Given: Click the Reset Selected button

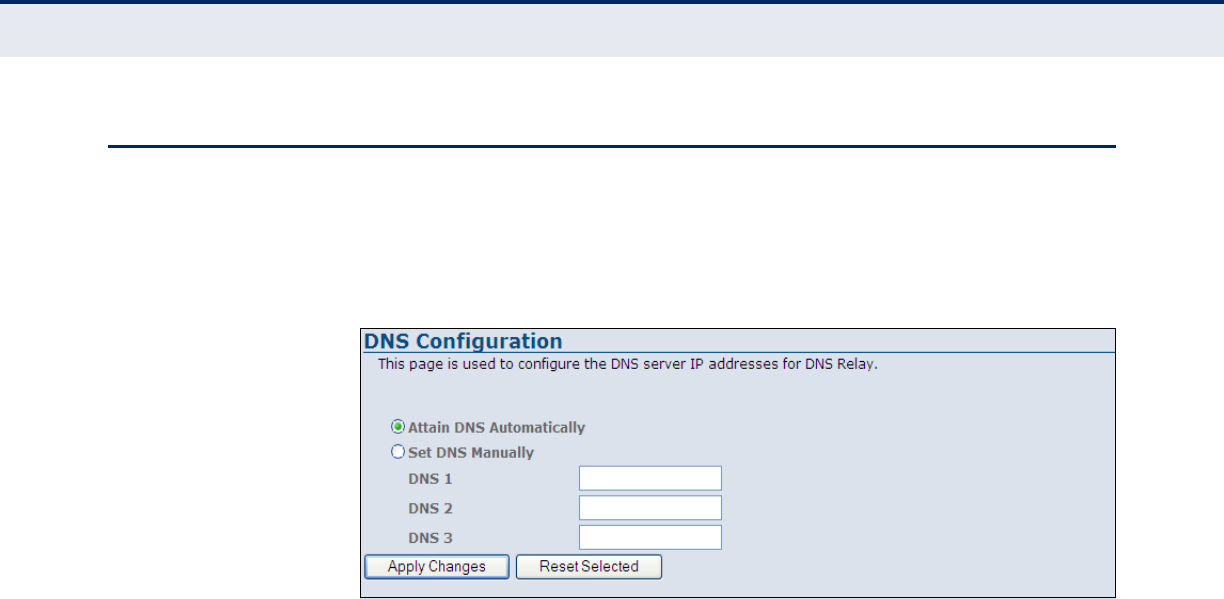Looking at the screenshot, I should click(x=589, y=566).
